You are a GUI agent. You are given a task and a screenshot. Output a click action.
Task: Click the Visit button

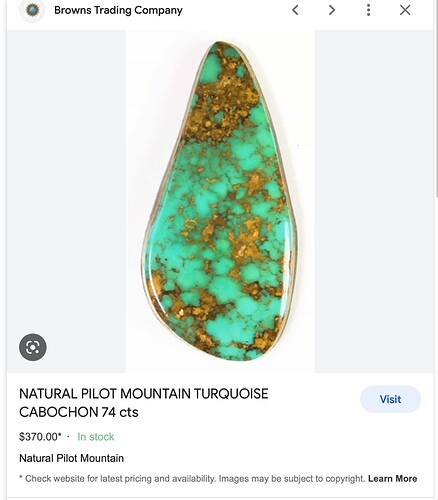tap(390, 399)
